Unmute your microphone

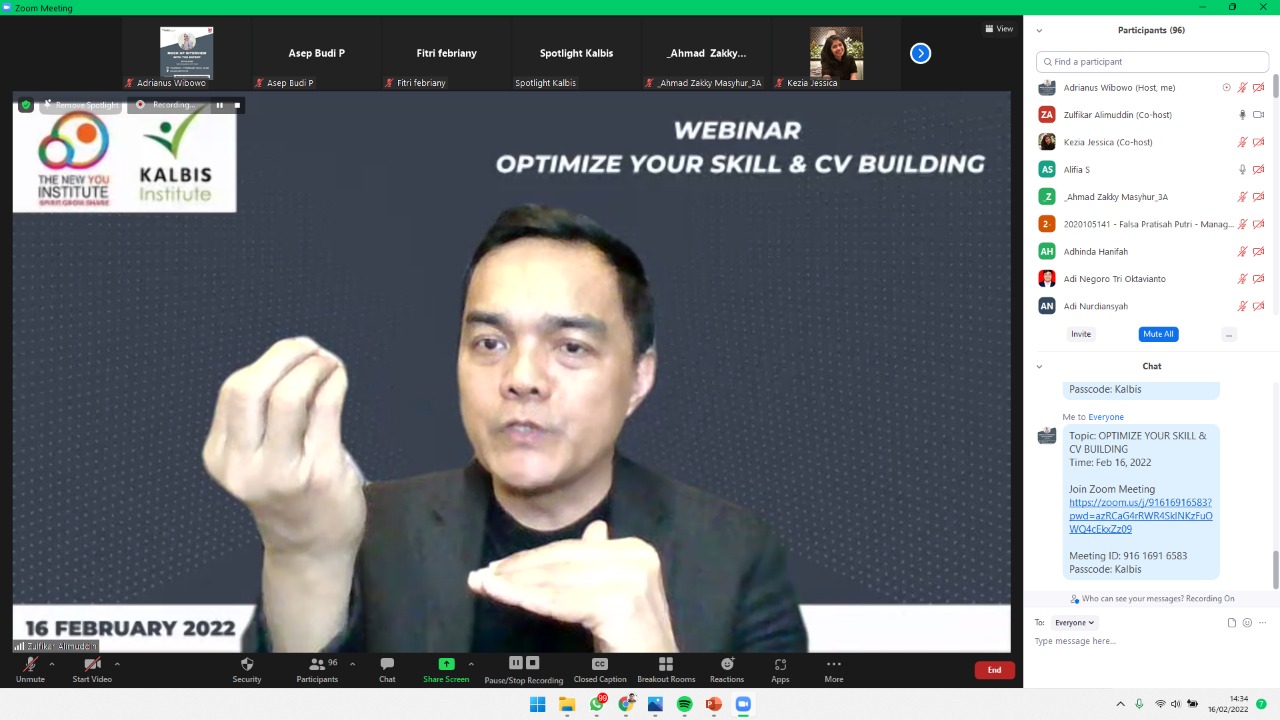(30, 665)
